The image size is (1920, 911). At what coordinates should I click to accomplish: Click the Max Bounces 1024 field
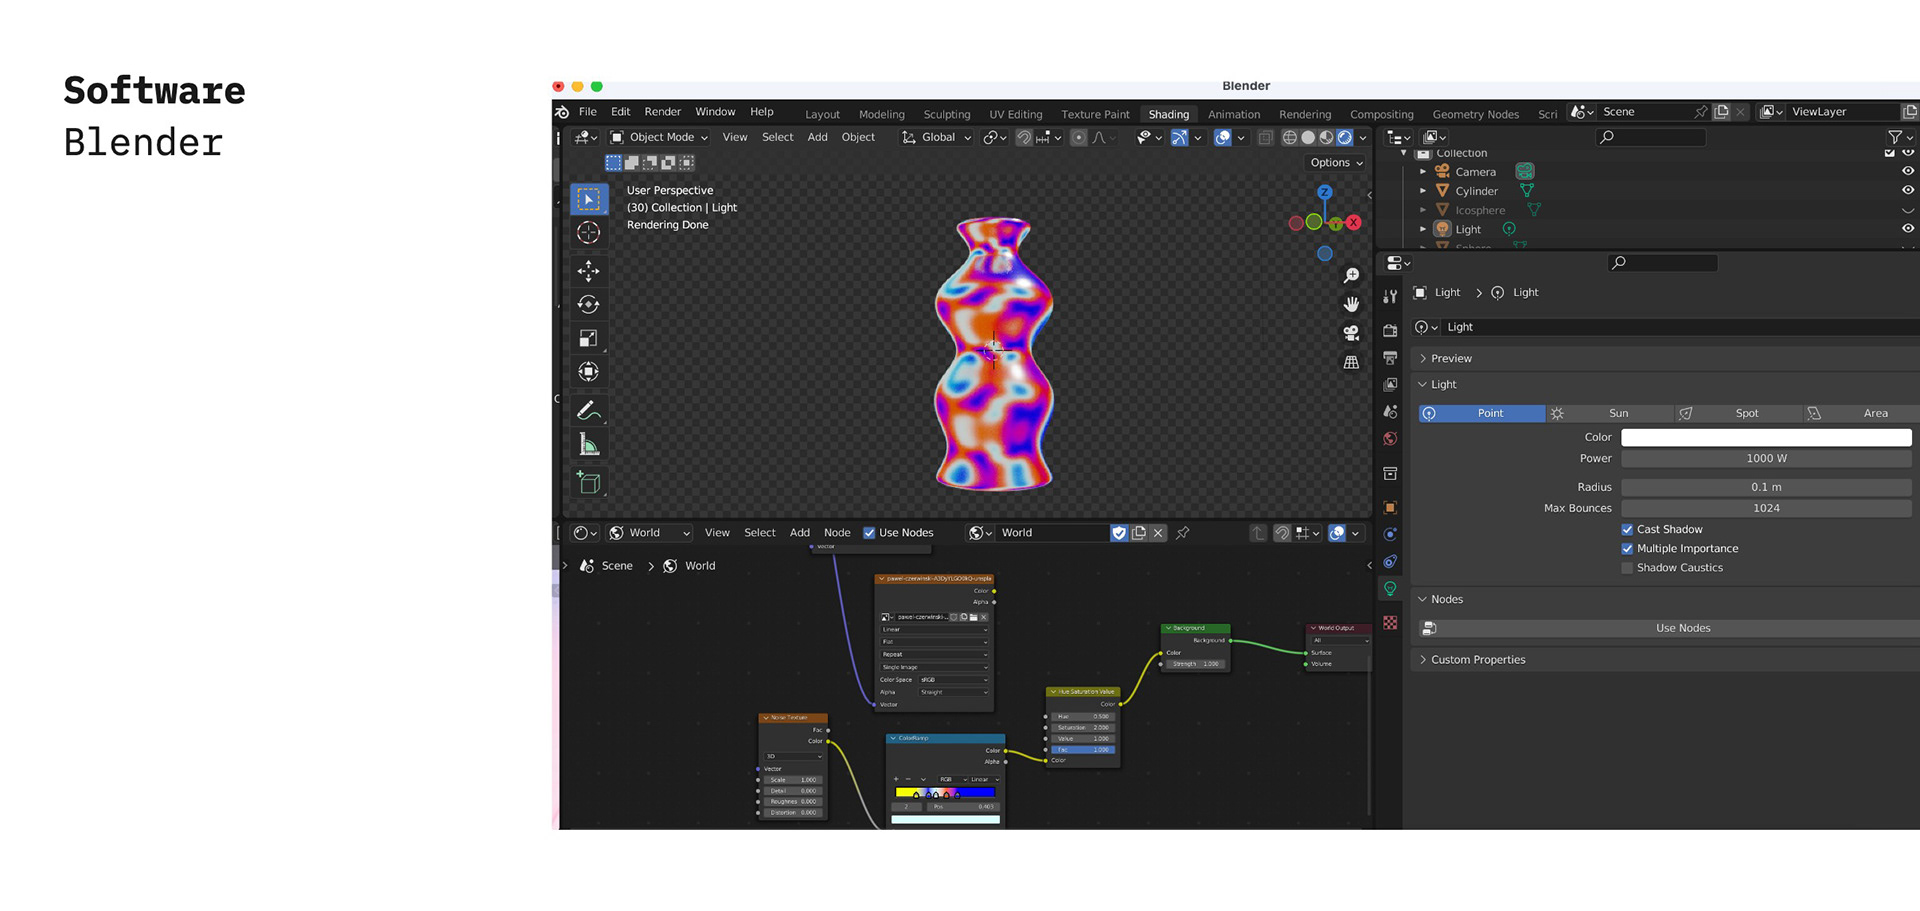(1766, 508)
